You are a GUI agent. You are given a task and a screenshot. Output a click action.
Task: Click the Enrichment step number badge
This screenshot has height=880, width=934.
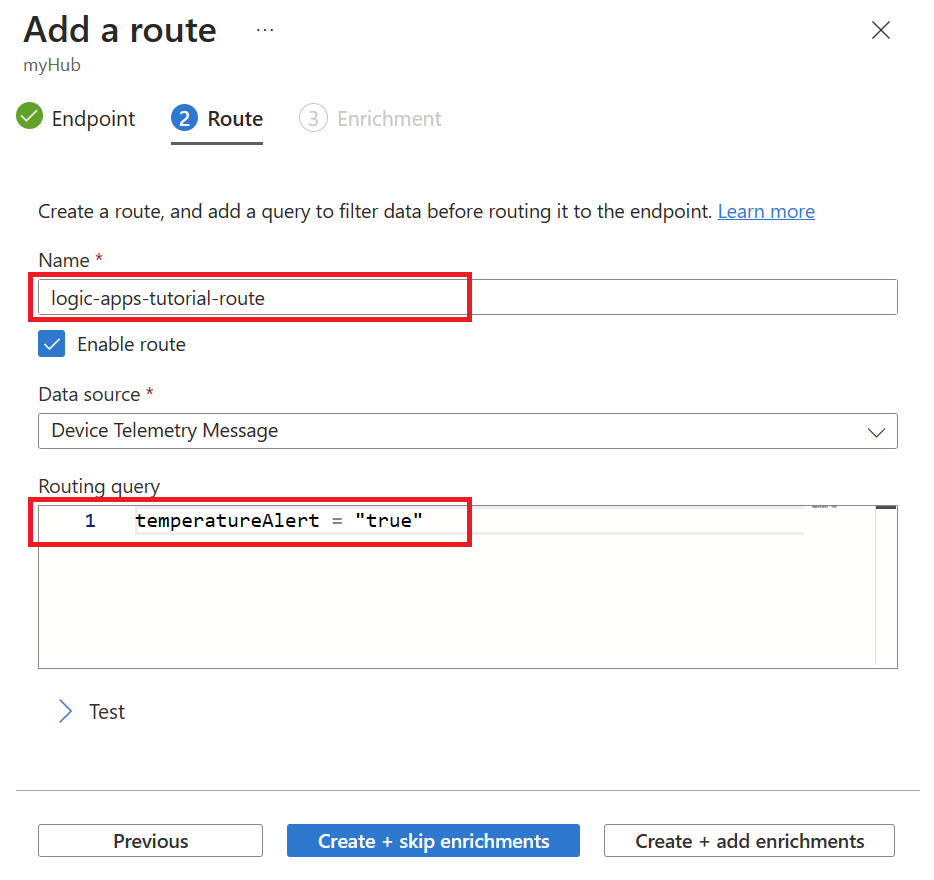point(313,118)
